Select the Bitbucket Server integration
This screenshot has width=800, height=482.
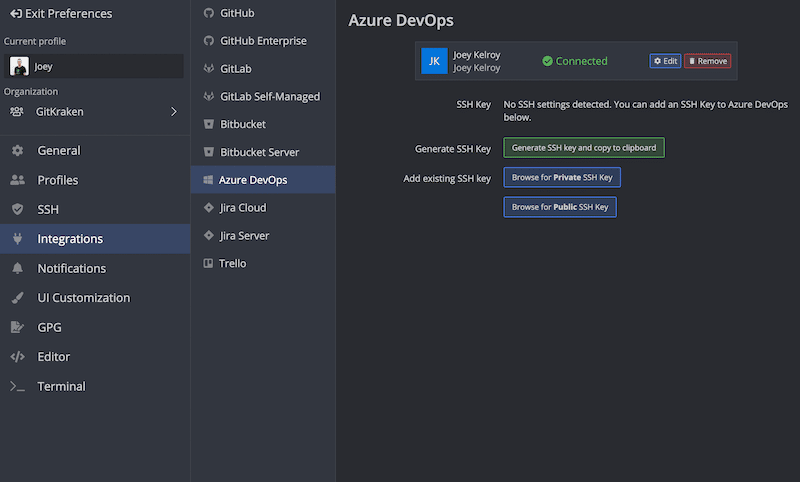[x=259, y=153]
